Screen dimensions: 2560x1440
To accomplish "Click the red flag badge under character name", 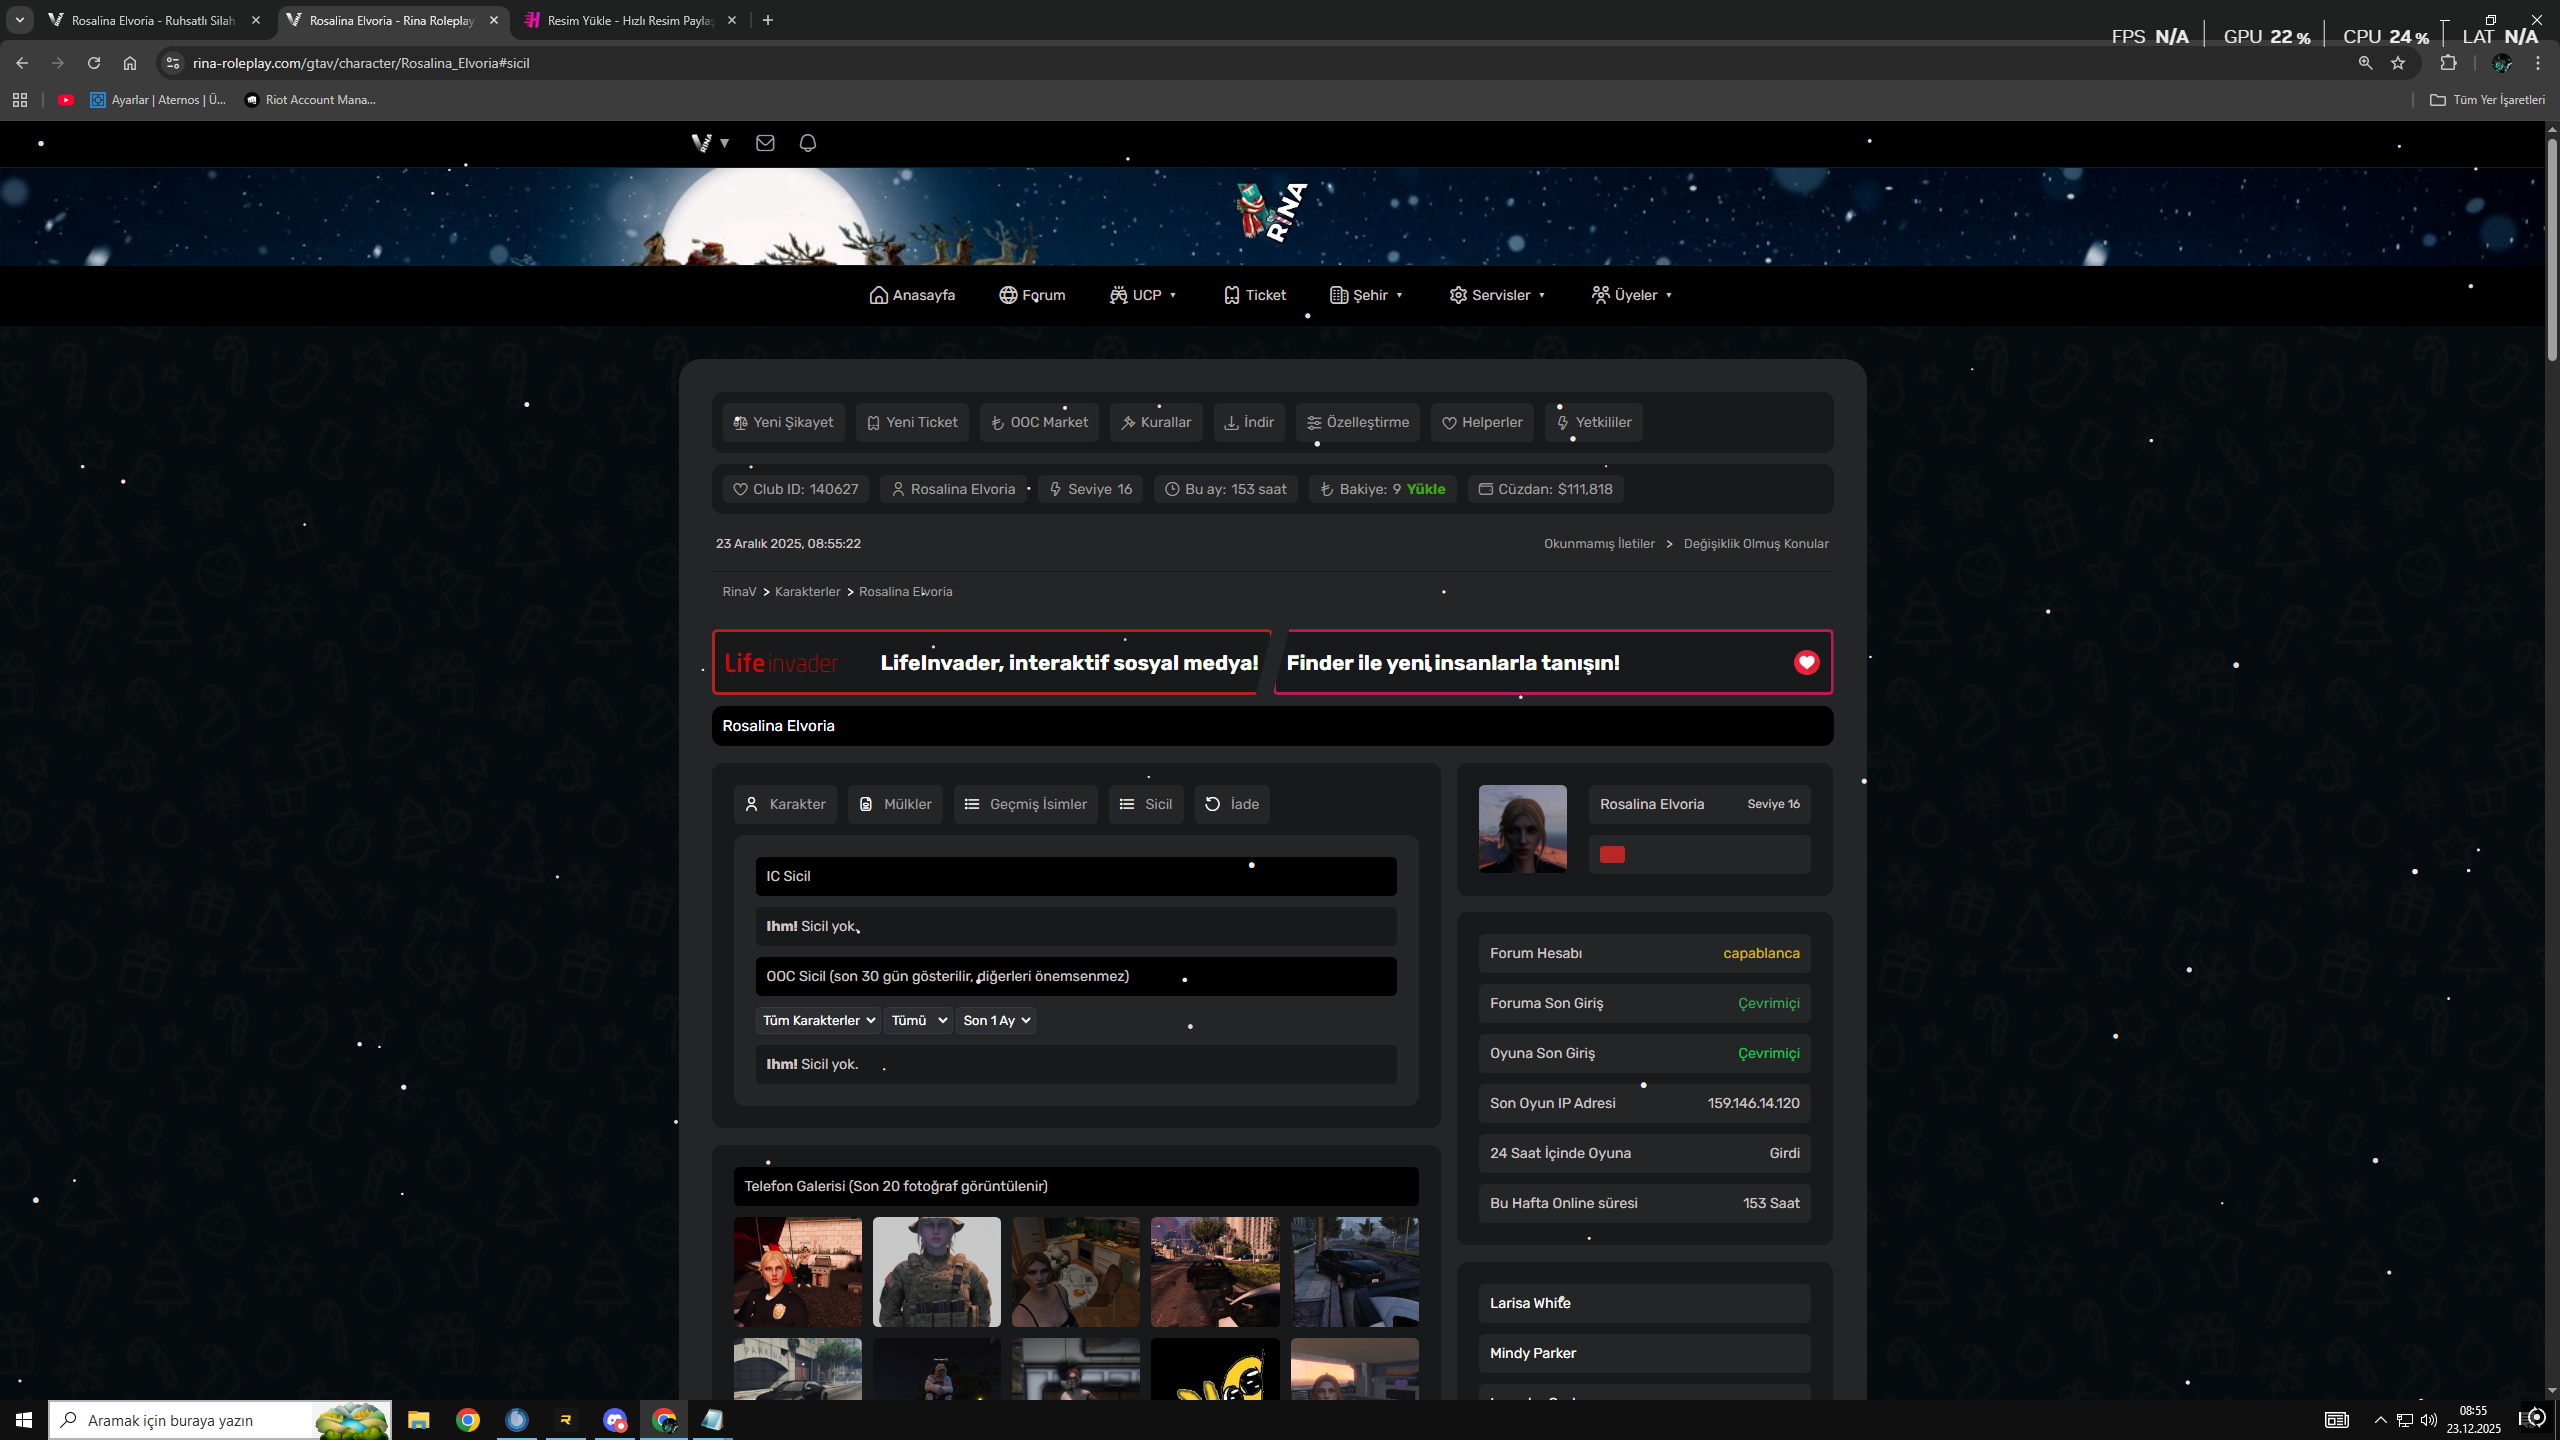I will point(1612,854).
